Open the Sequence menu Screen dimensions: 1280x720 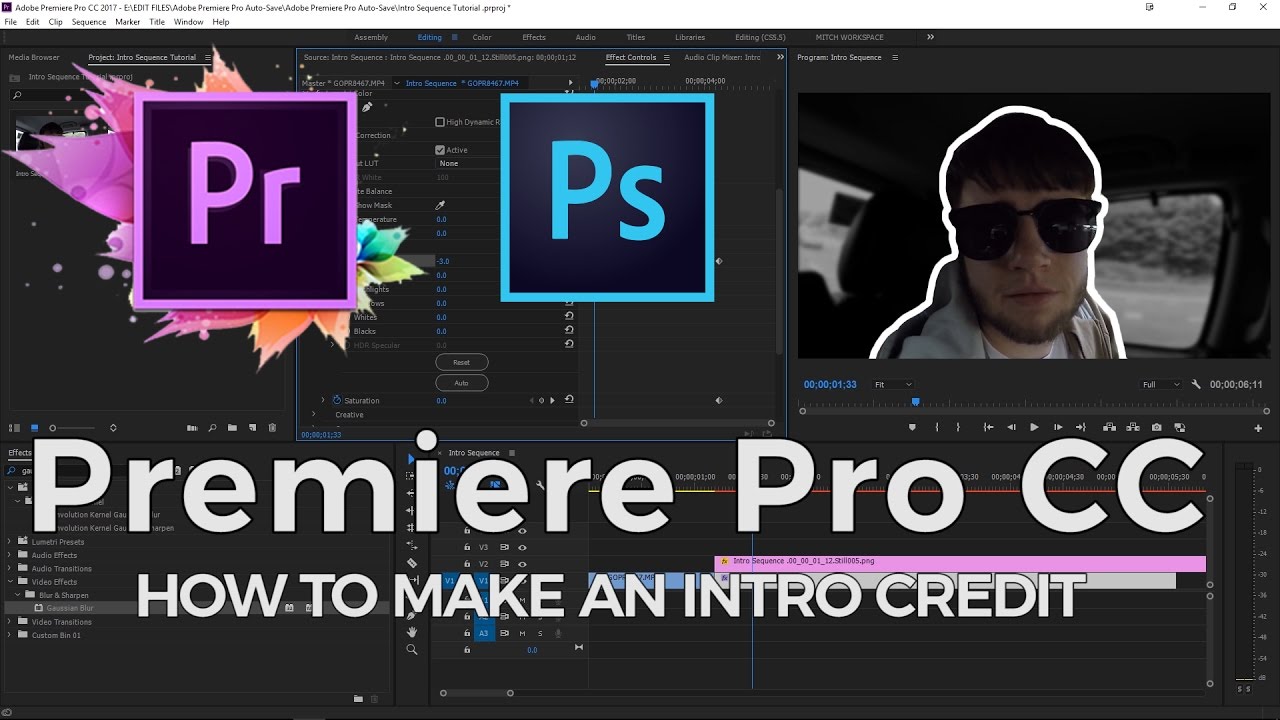click(89, 21)
